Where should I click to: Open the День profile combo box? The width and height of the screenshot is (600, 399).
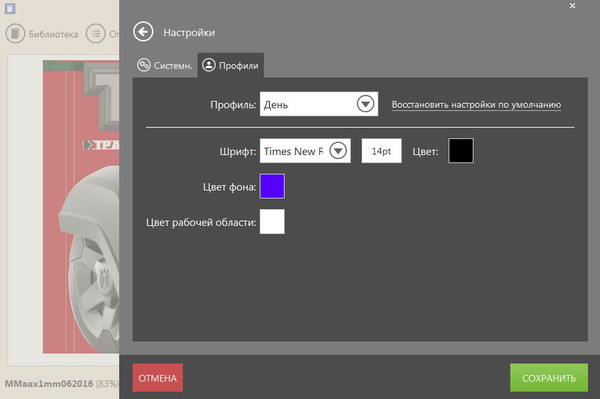tap(319, 104)
